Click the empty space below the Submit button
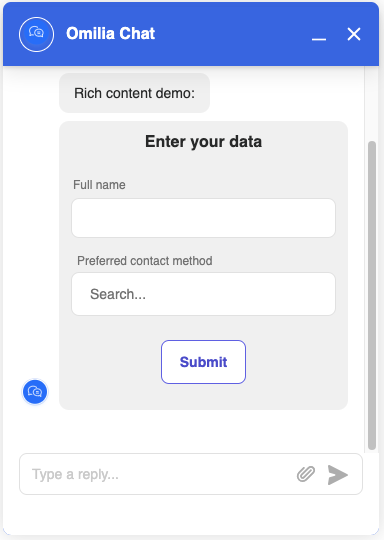384x540 pixels. [x=203, y=397]
